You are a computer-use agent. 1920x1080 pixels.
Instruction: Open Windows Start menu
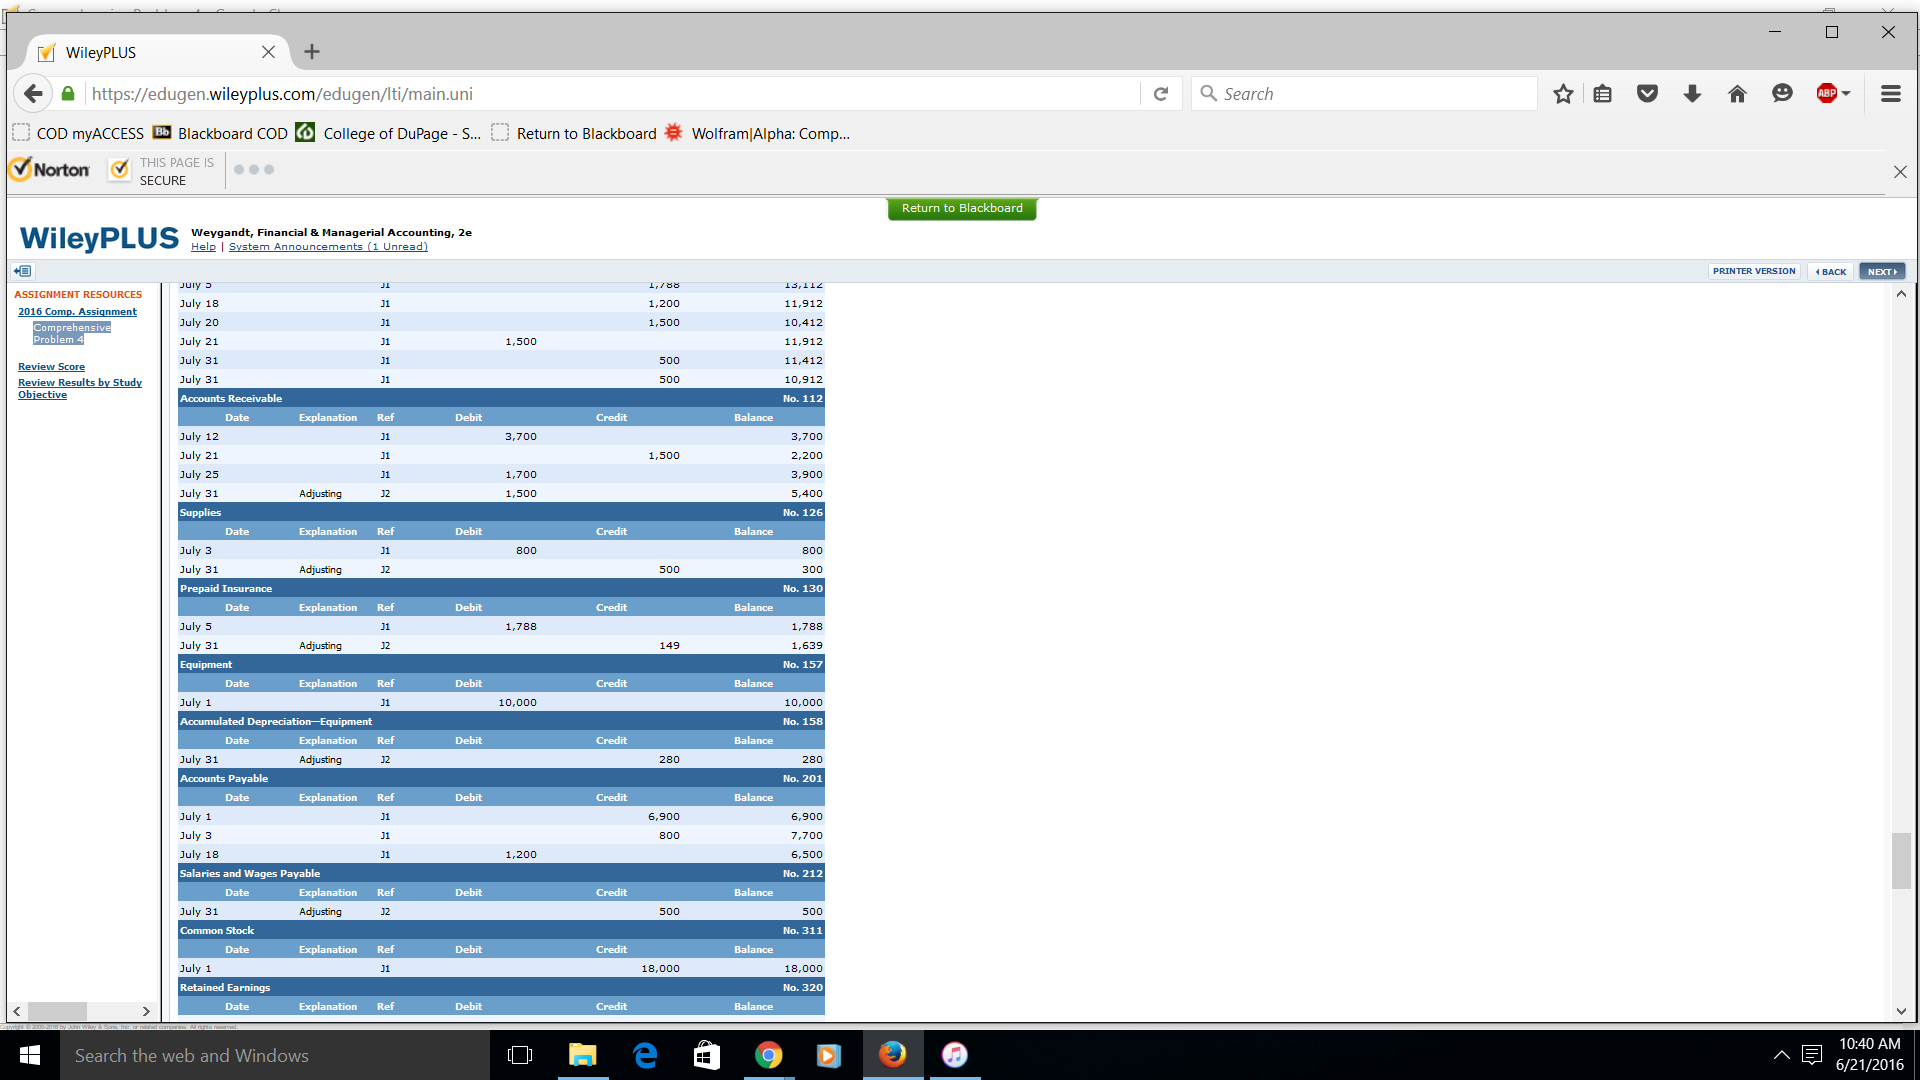point(30,1055)
